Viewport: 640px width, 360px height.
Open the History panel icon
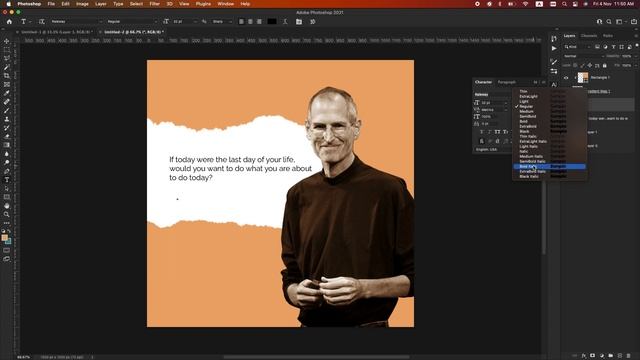click(x=554, y=39)
